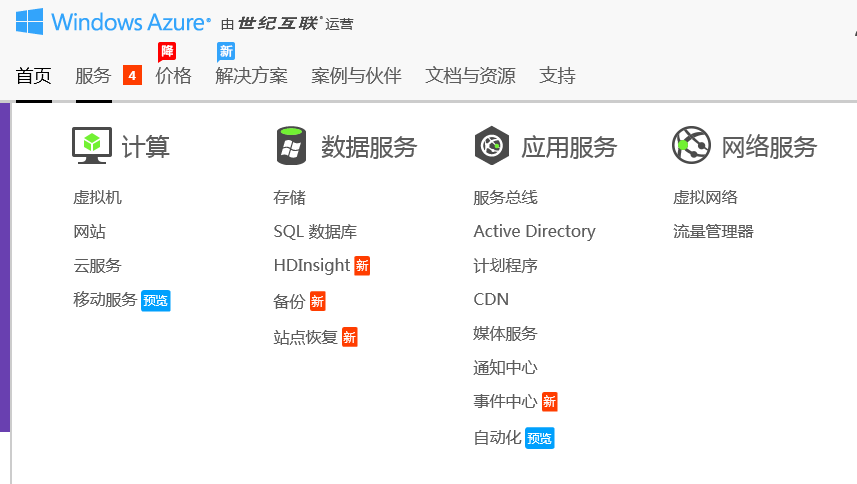Go to the 支持 menu item

(x=557, y=76)
